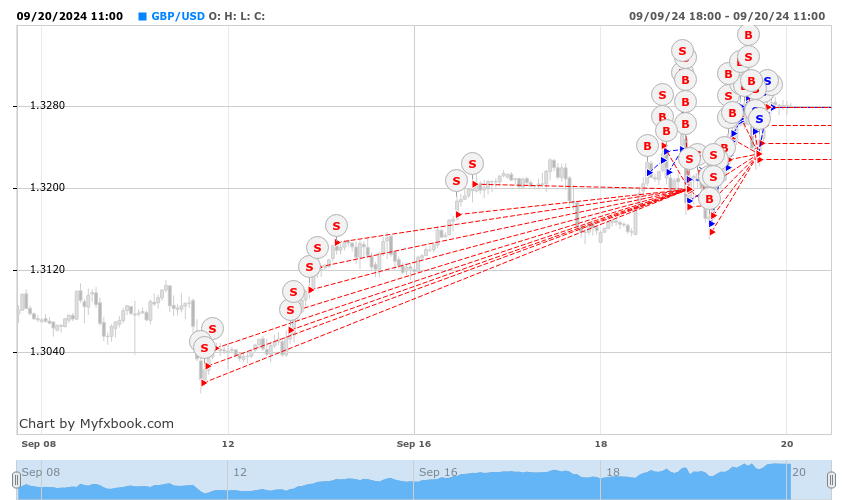
Task: Select the lowest B marker under 1.3200 line
Action: point(709,199)
